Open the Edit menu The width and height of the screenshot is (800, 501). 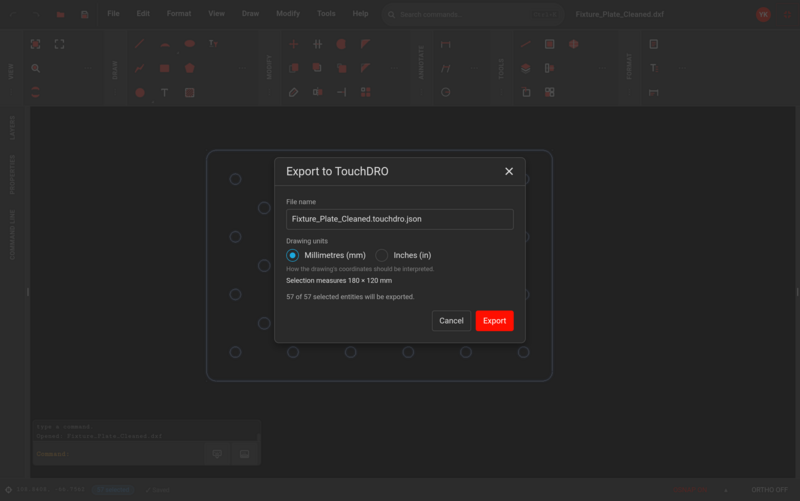coord(143,14)
